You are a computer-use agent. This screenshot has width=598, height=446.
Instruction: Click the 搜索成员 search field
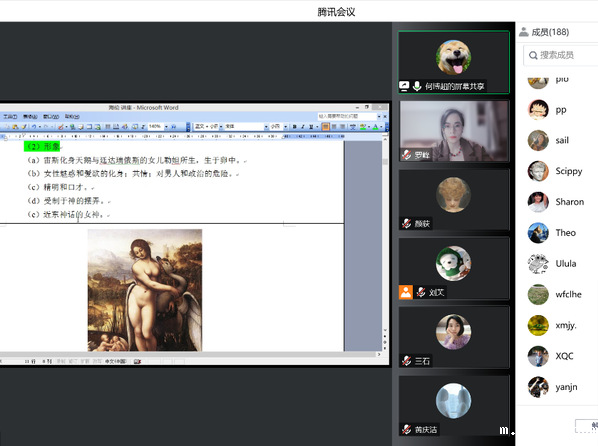(561, 56)
